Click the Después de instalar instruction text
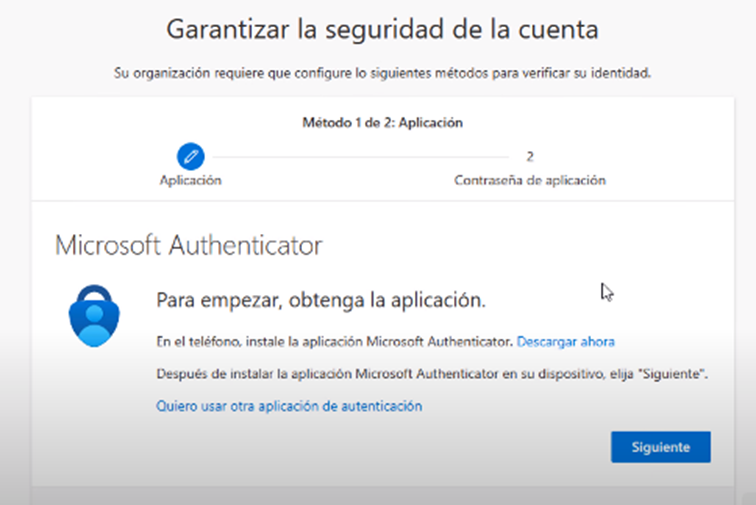This screenshot has height=505, width=756. click(x=432, y=374)
